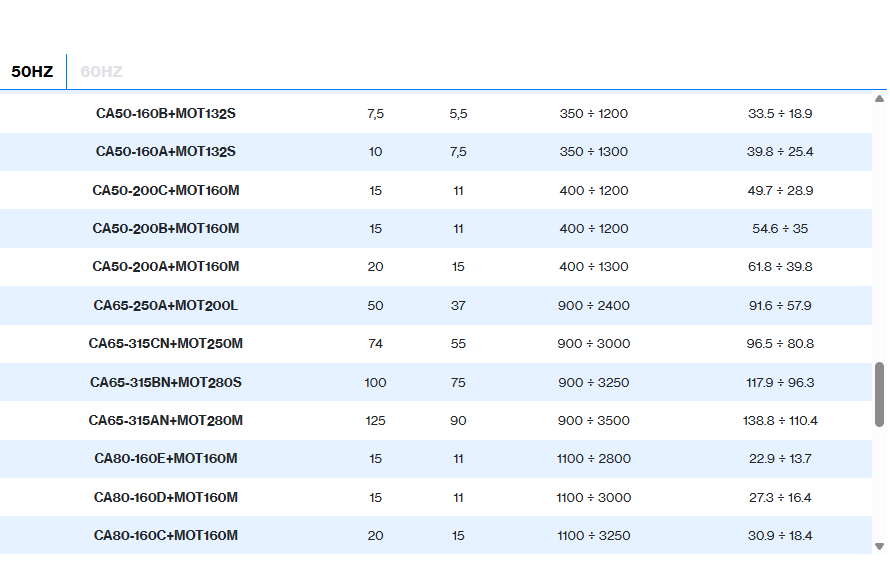Click the CA65-315BN+MOT280S model name
Screen dimensions: 890x565
[x=166, y=382]
